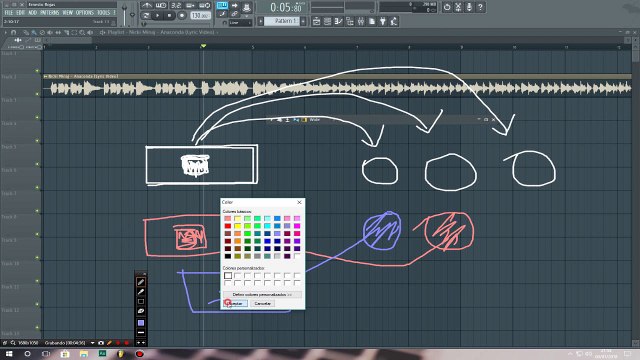Image resolution: width=640 pixels, height=360 pixels.
Task: Open the VIEW menu
Action: pyautogui.click(x=67, y=13)
